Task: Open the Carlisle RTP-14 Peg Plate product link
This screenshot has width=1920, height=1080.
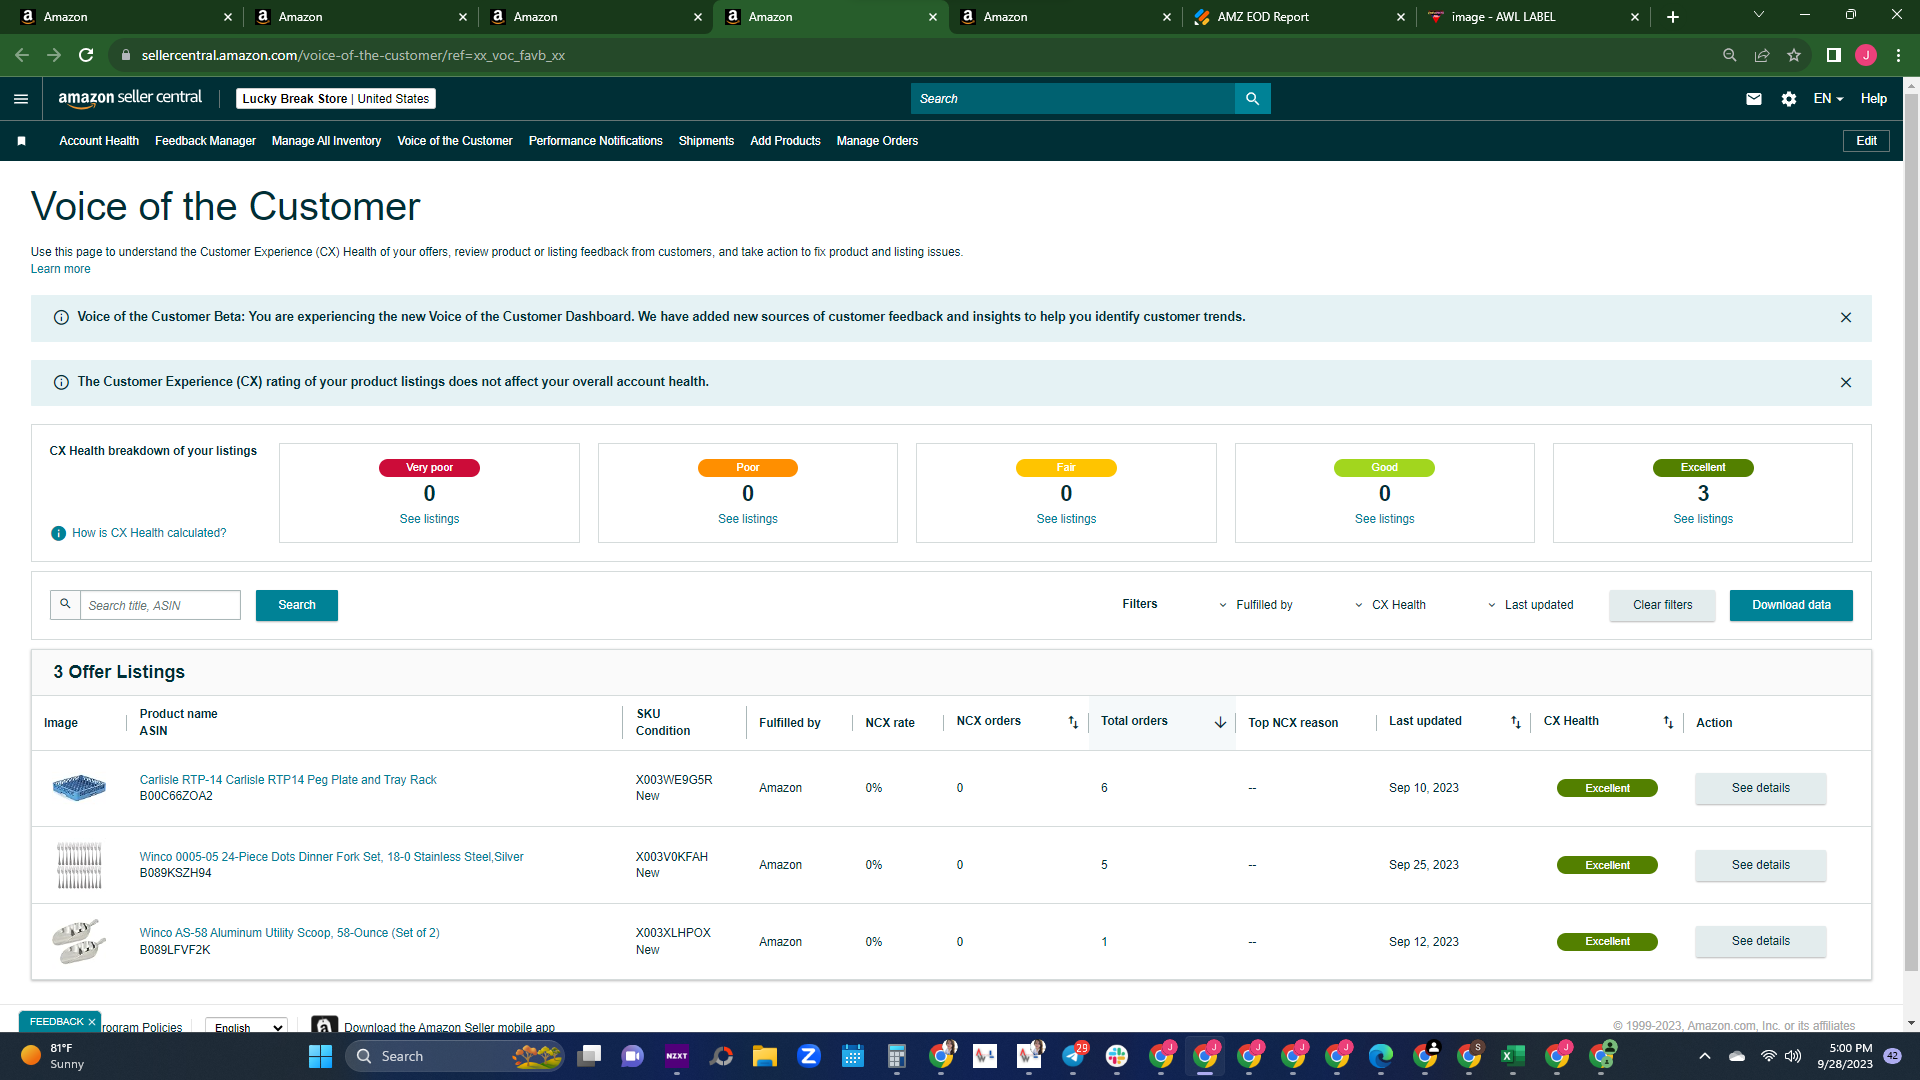Action: (288, 780)
